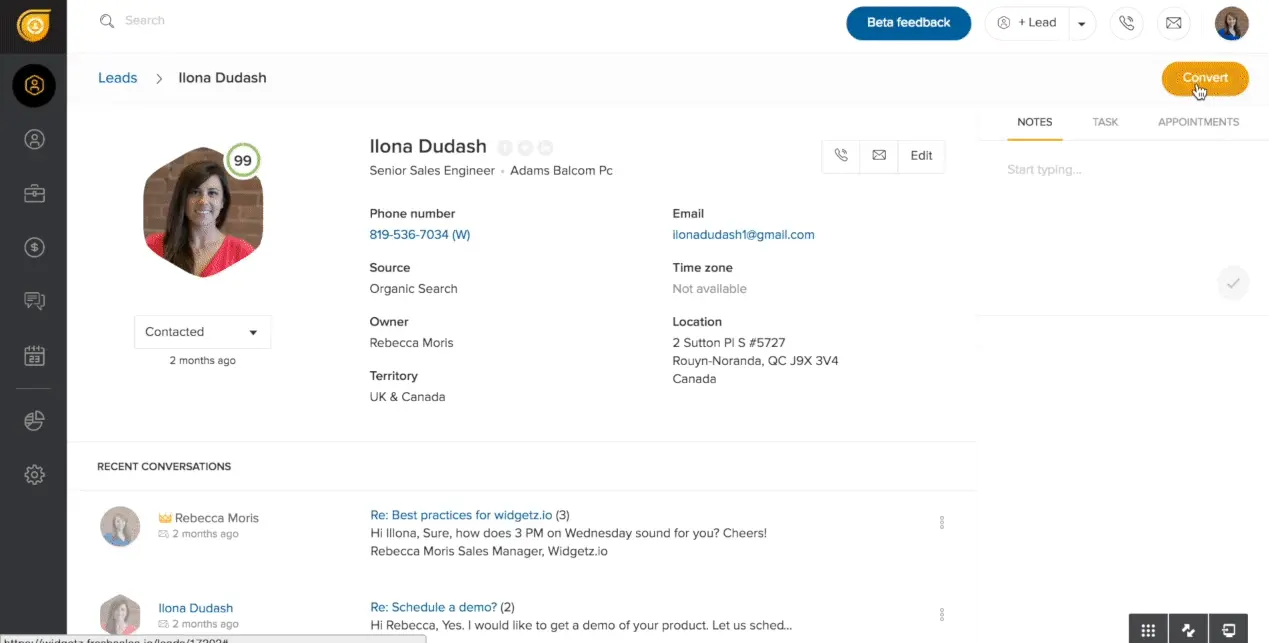This screenshot has height=643, width=1269.
Task: View Reports via the pie chart icon
Action: coord(33,420)
